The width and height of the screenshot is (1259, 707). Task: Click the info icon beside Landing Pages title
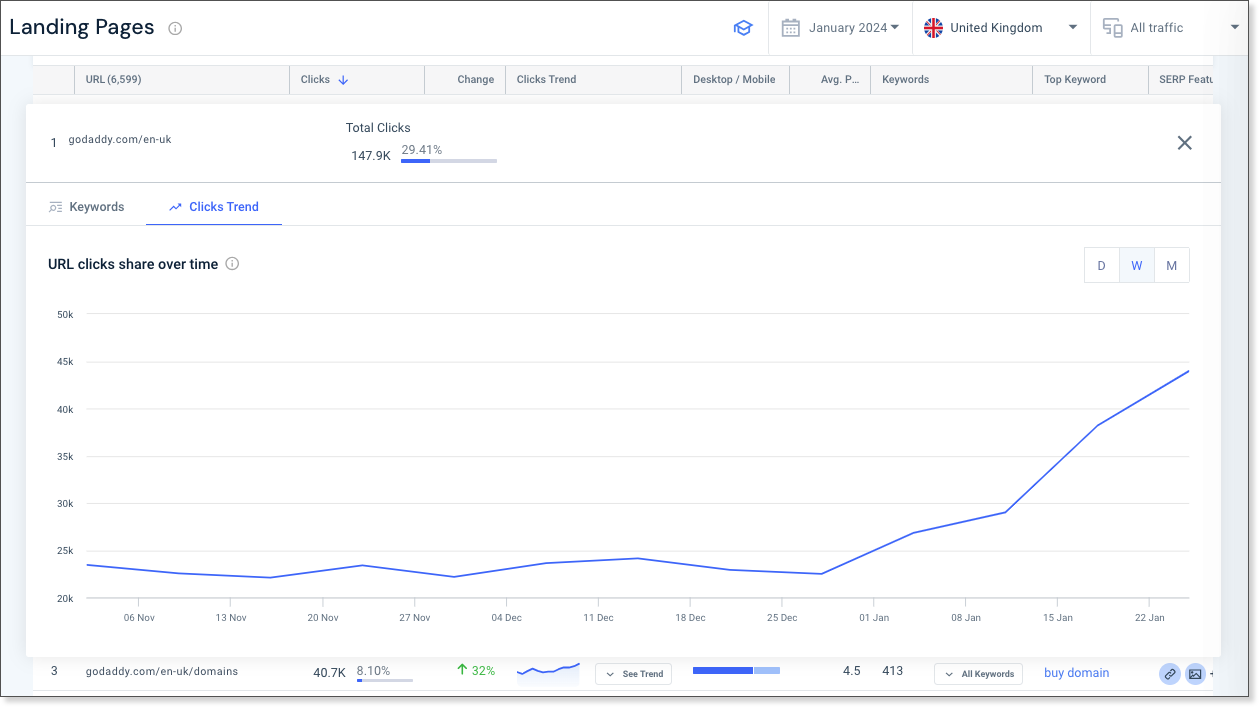(x=175, y=28)
